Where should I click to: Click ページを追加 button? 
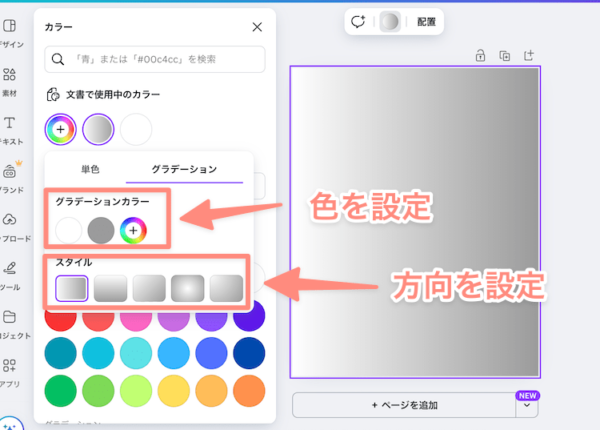[x=404, y=405]
